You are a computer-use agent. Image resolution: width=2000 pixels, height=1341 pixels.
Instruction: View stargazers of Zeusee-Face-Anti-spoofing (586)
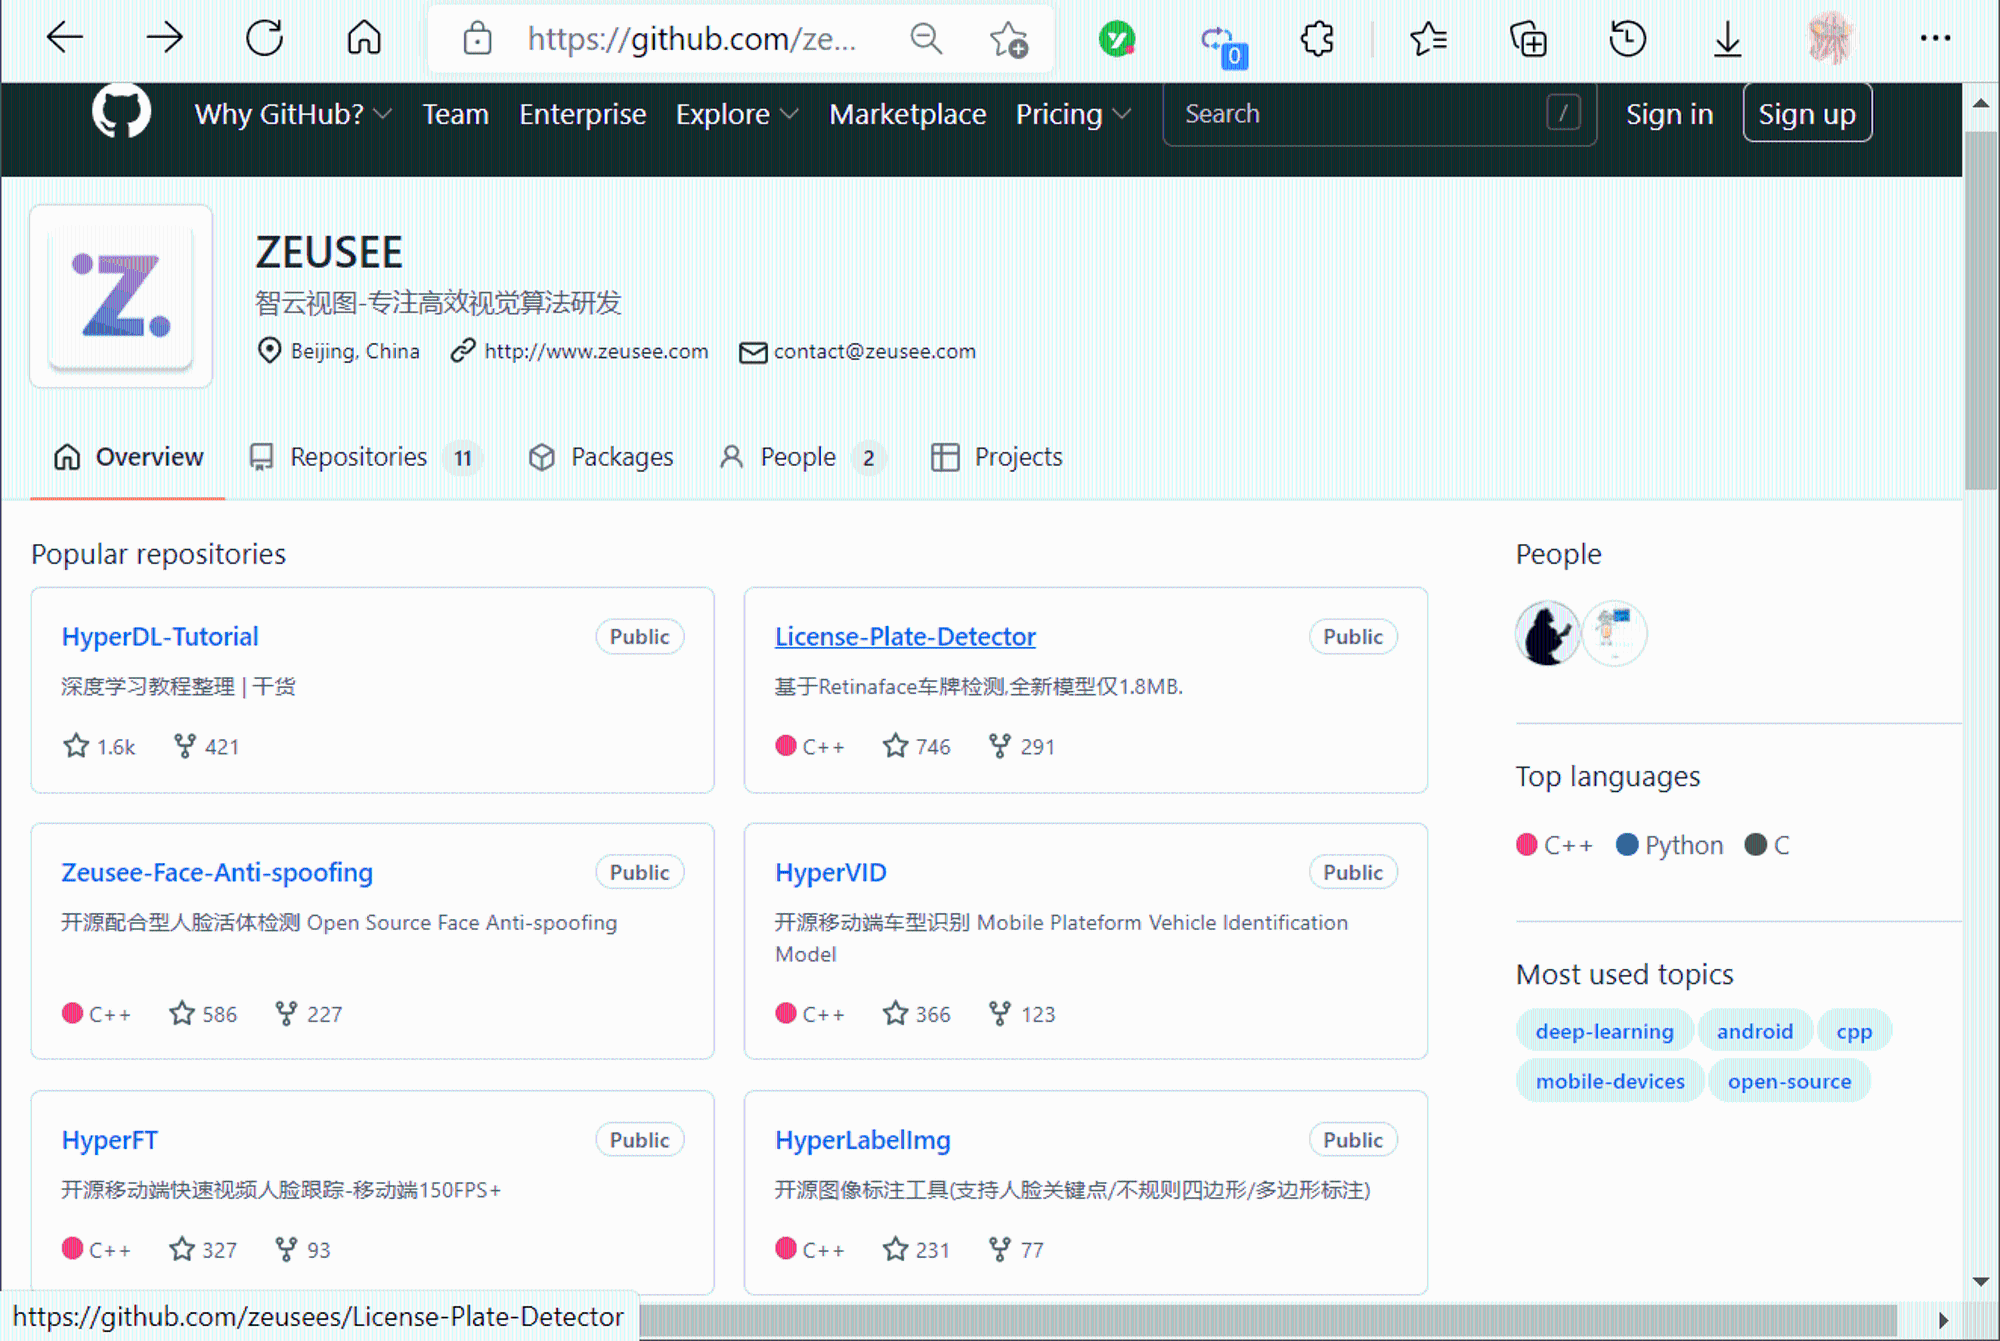click(x=203, y=1014)
